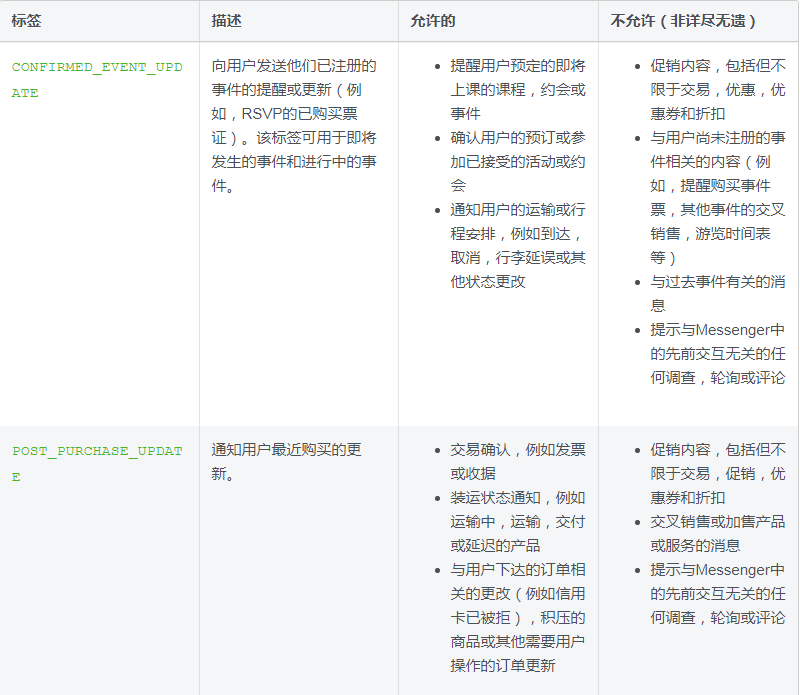Click the 描述 column header
This screenshot has height=695, width=800.
pyautogui.click(x=226, y=21)
